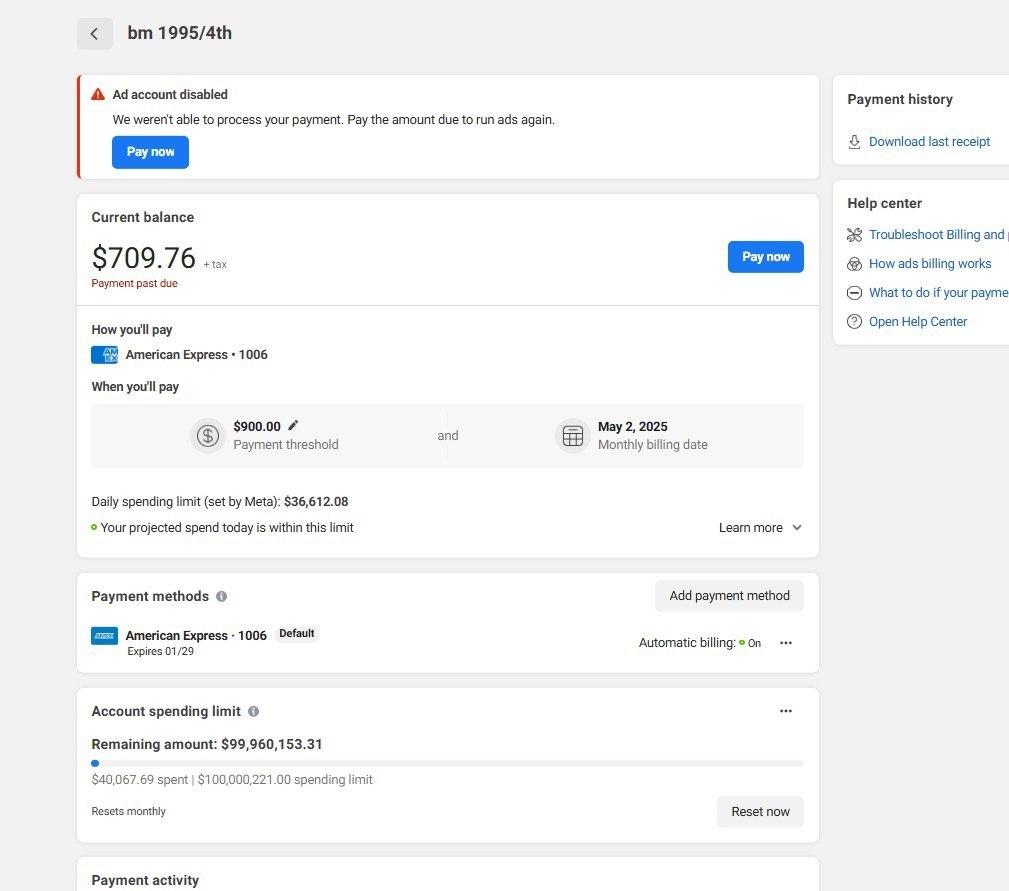Click the download icon for last receipt
Screen dimensions: 1009x891
click(x=854, y=142)
